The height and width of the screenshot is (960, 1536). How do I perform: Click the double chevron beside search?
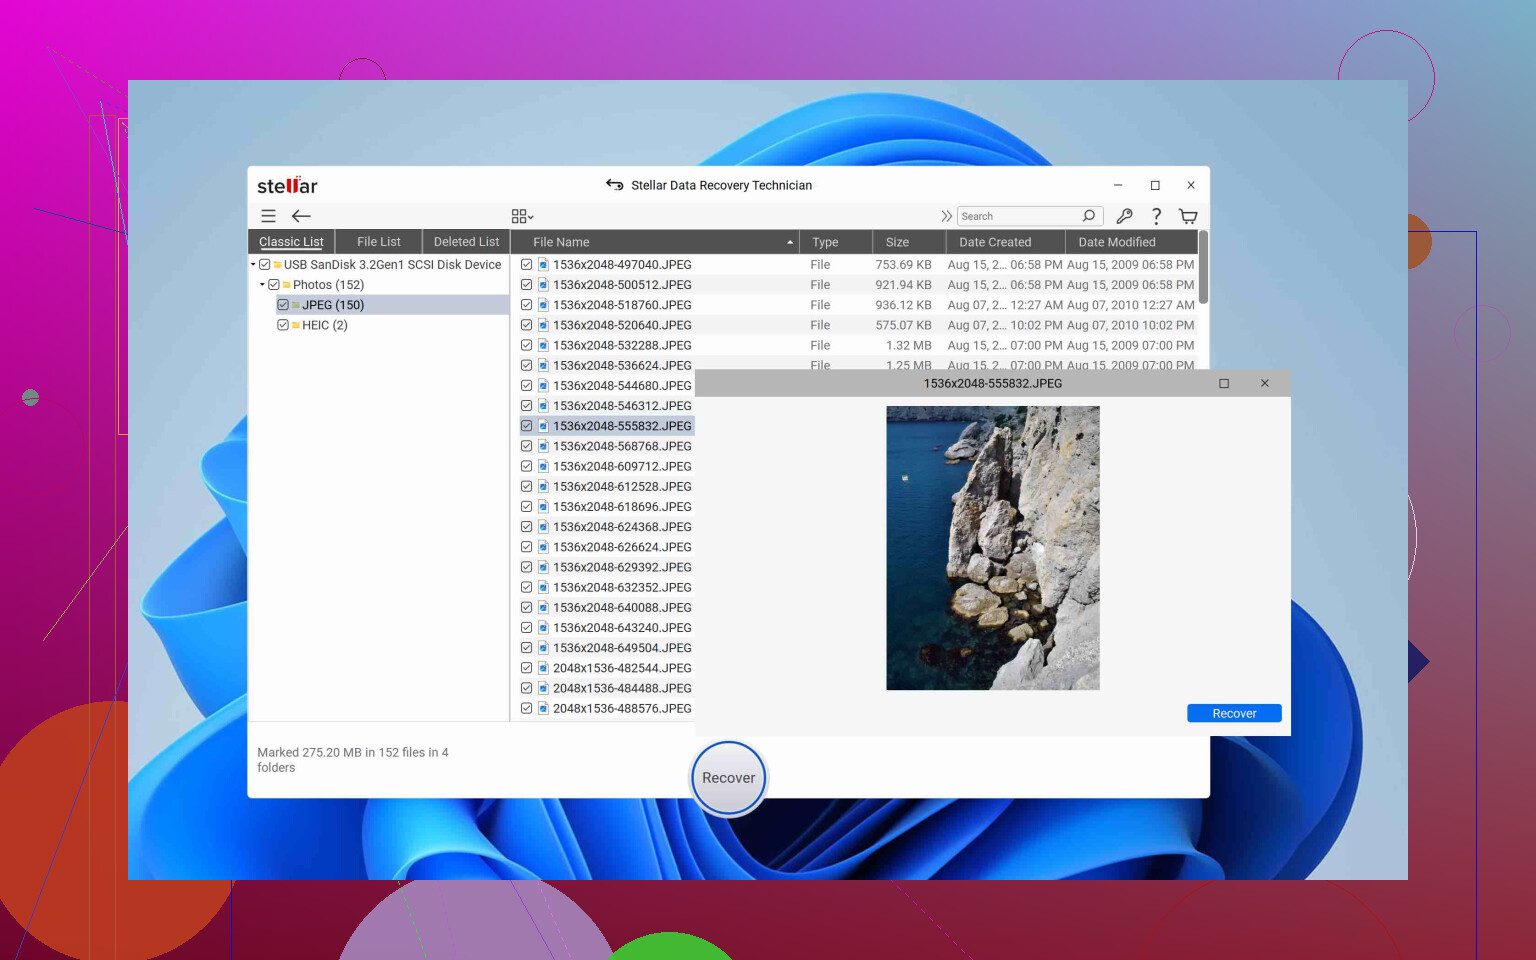tap(946, 216)
